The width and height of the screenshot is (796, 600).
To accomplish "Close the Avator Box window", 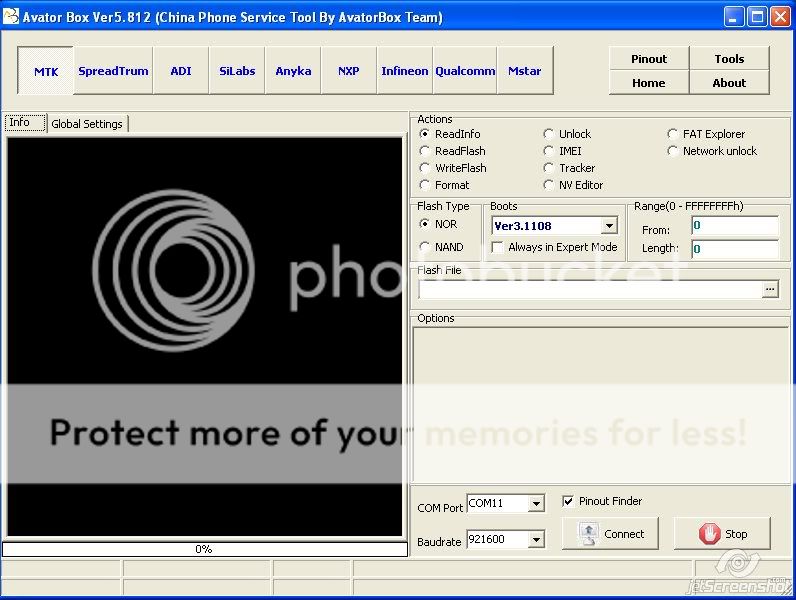I will click(x=780, y=17).
